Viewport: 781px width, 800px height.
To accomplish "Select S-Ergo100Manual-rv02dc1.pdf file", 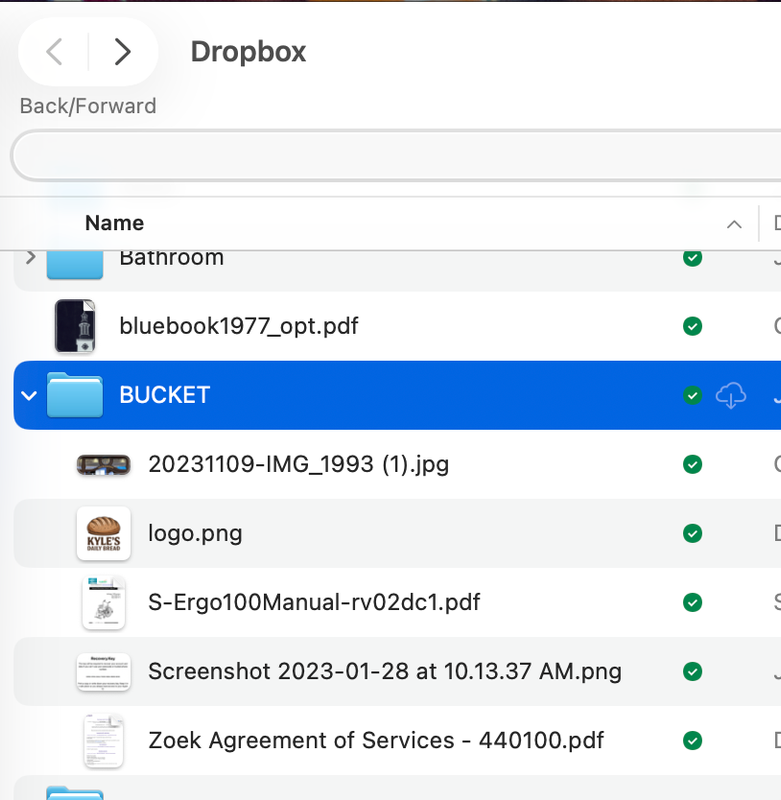I will 313,603.
